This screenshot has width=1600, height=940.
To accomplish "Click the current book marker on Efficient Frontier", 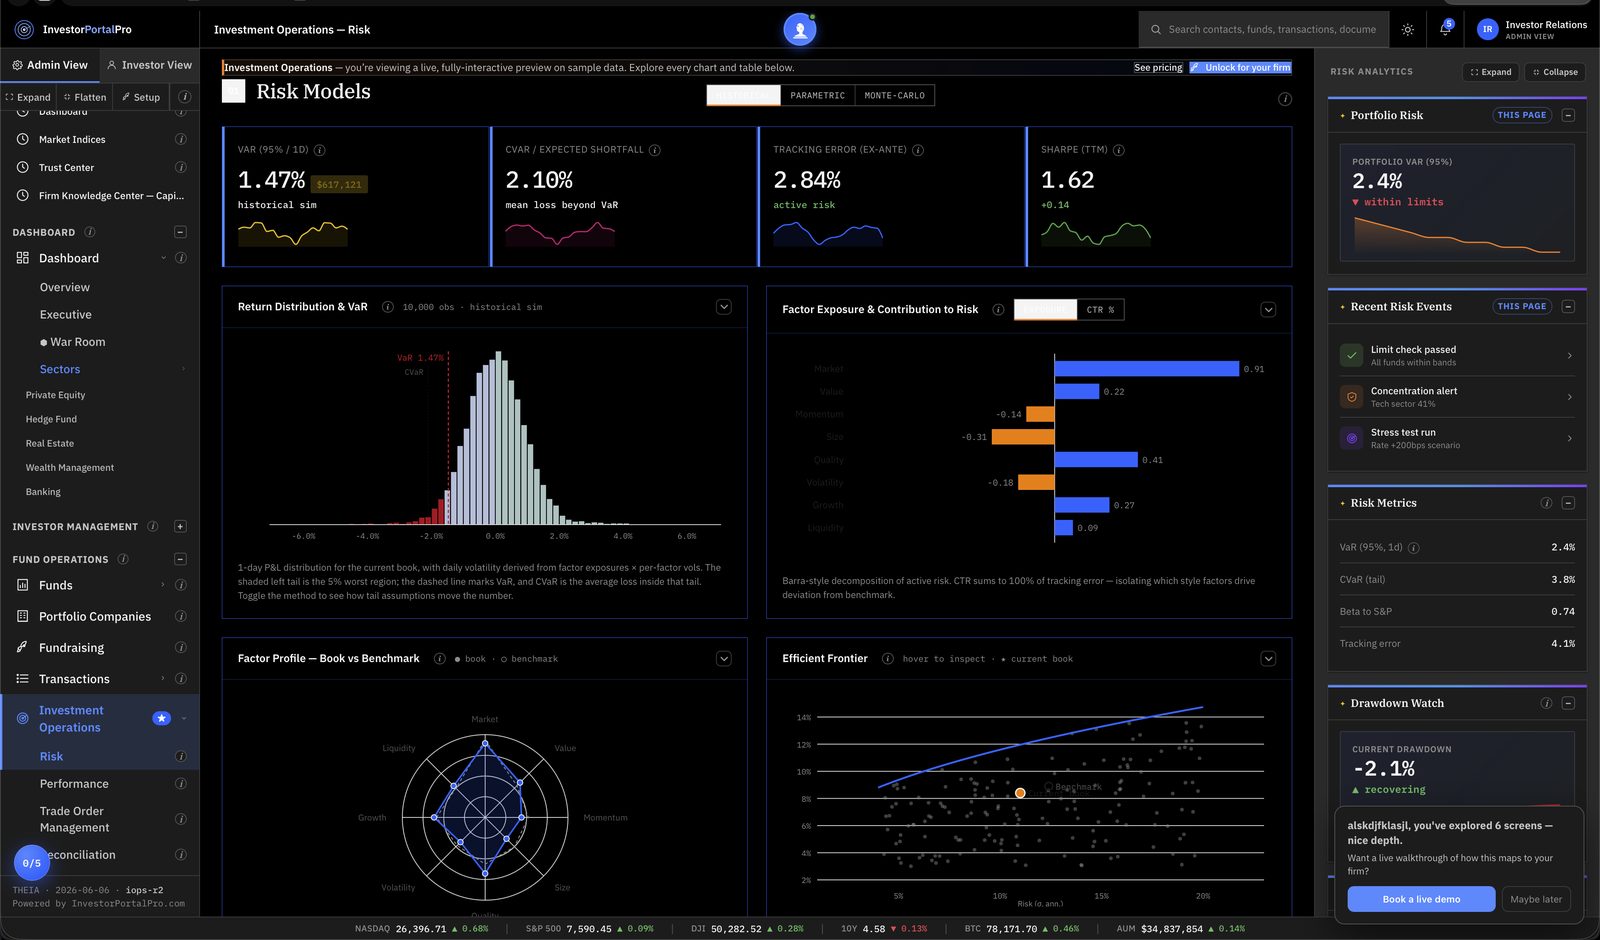I will [1020, 793].
